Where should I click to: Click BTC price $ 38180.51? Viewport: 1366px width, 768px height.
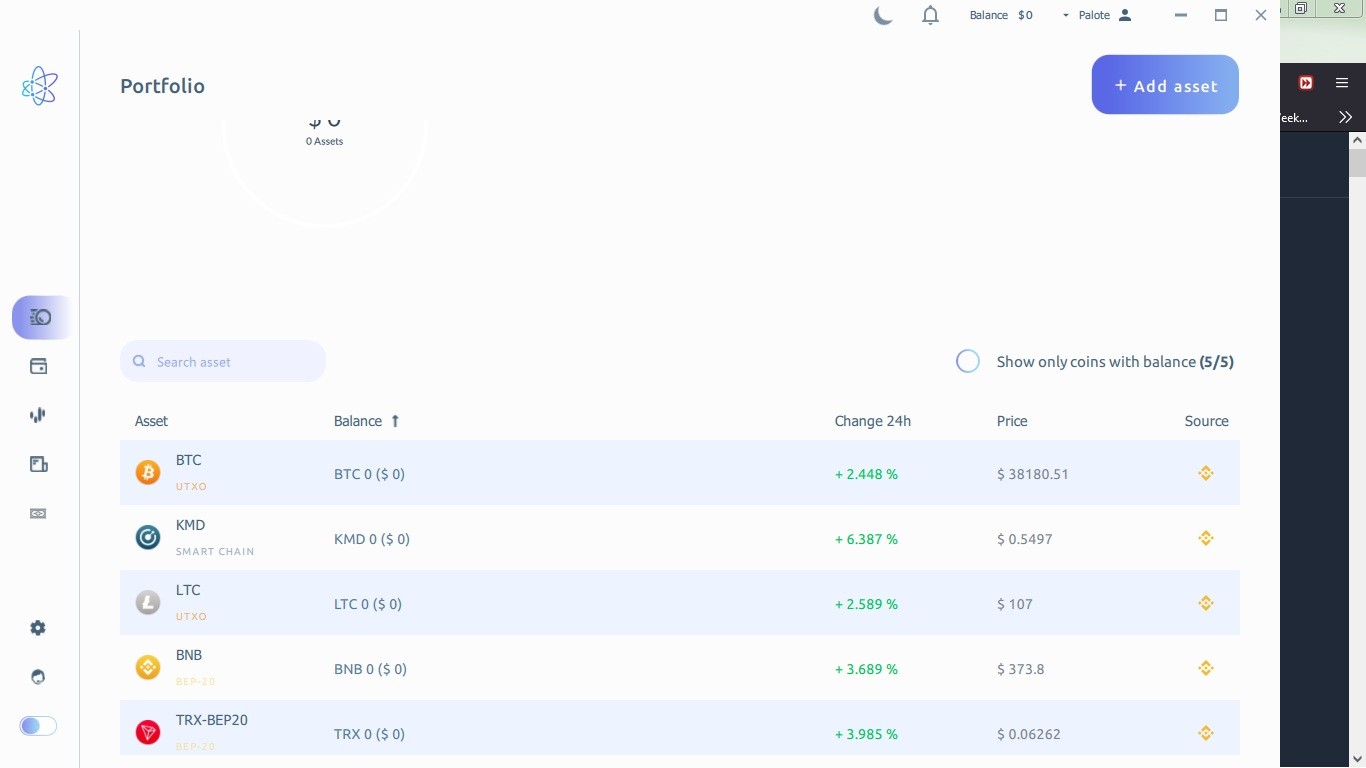[1033, 474]
